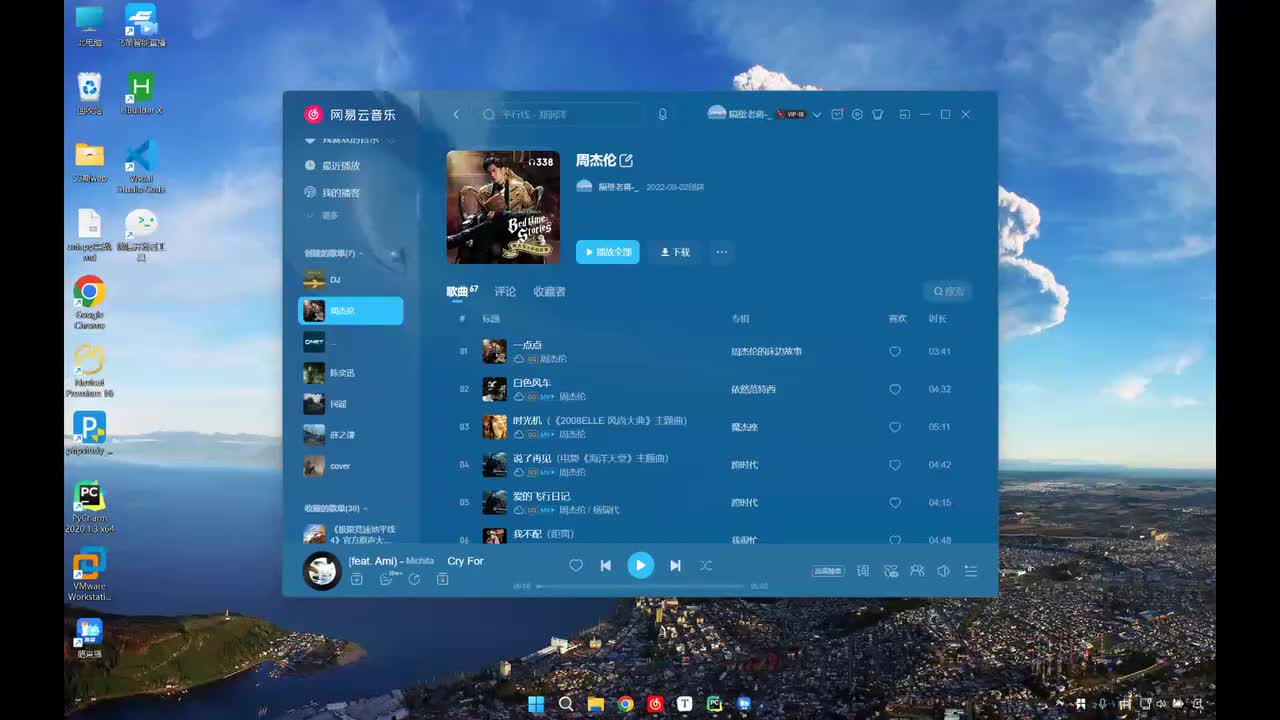
Task: Collapse the 创建的歌单 section
Action: [362, 253]
